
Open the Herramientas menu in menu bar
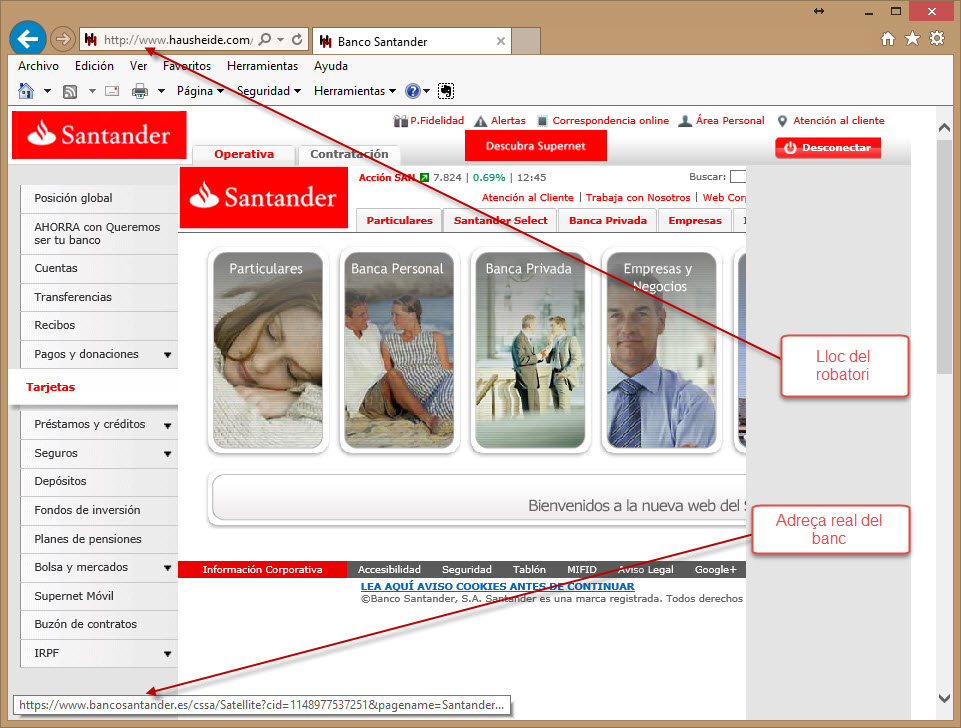click(x=262, y=66)
